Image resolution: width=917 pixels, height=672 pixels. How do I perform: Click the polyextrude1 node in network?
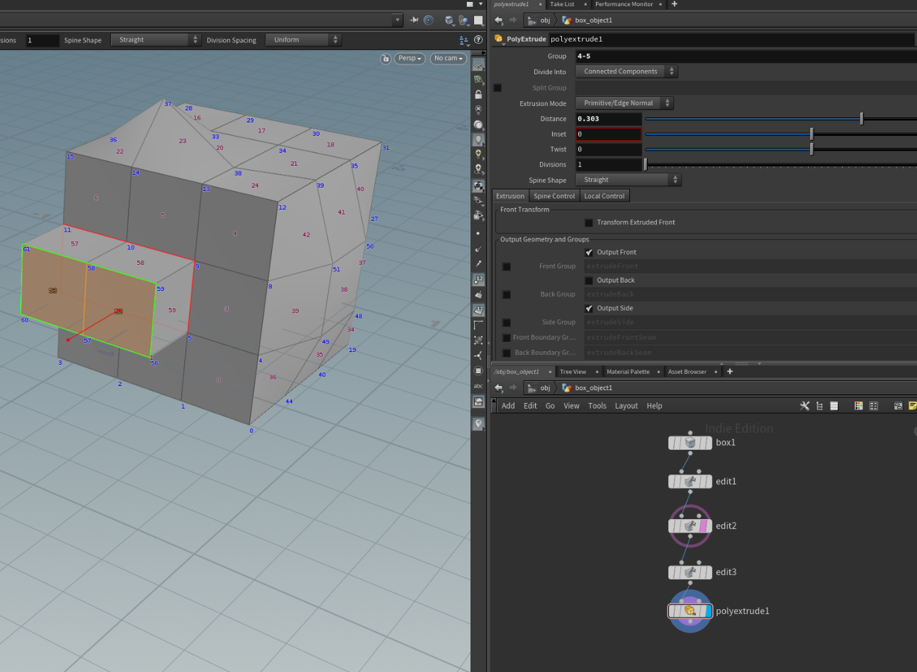click(690, 611)
